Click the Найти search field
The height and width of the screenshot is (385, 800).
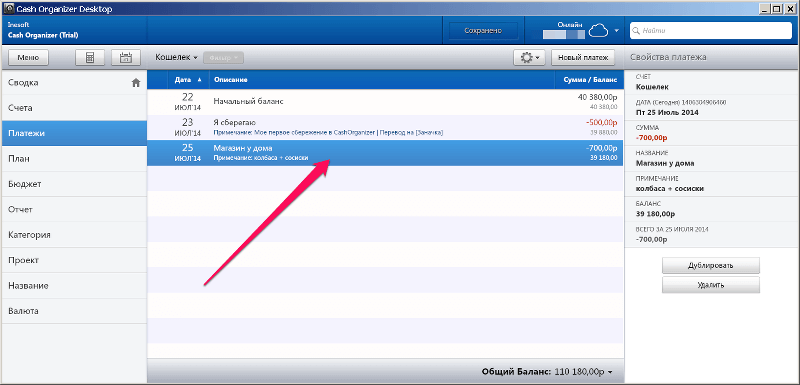point(711,31)
